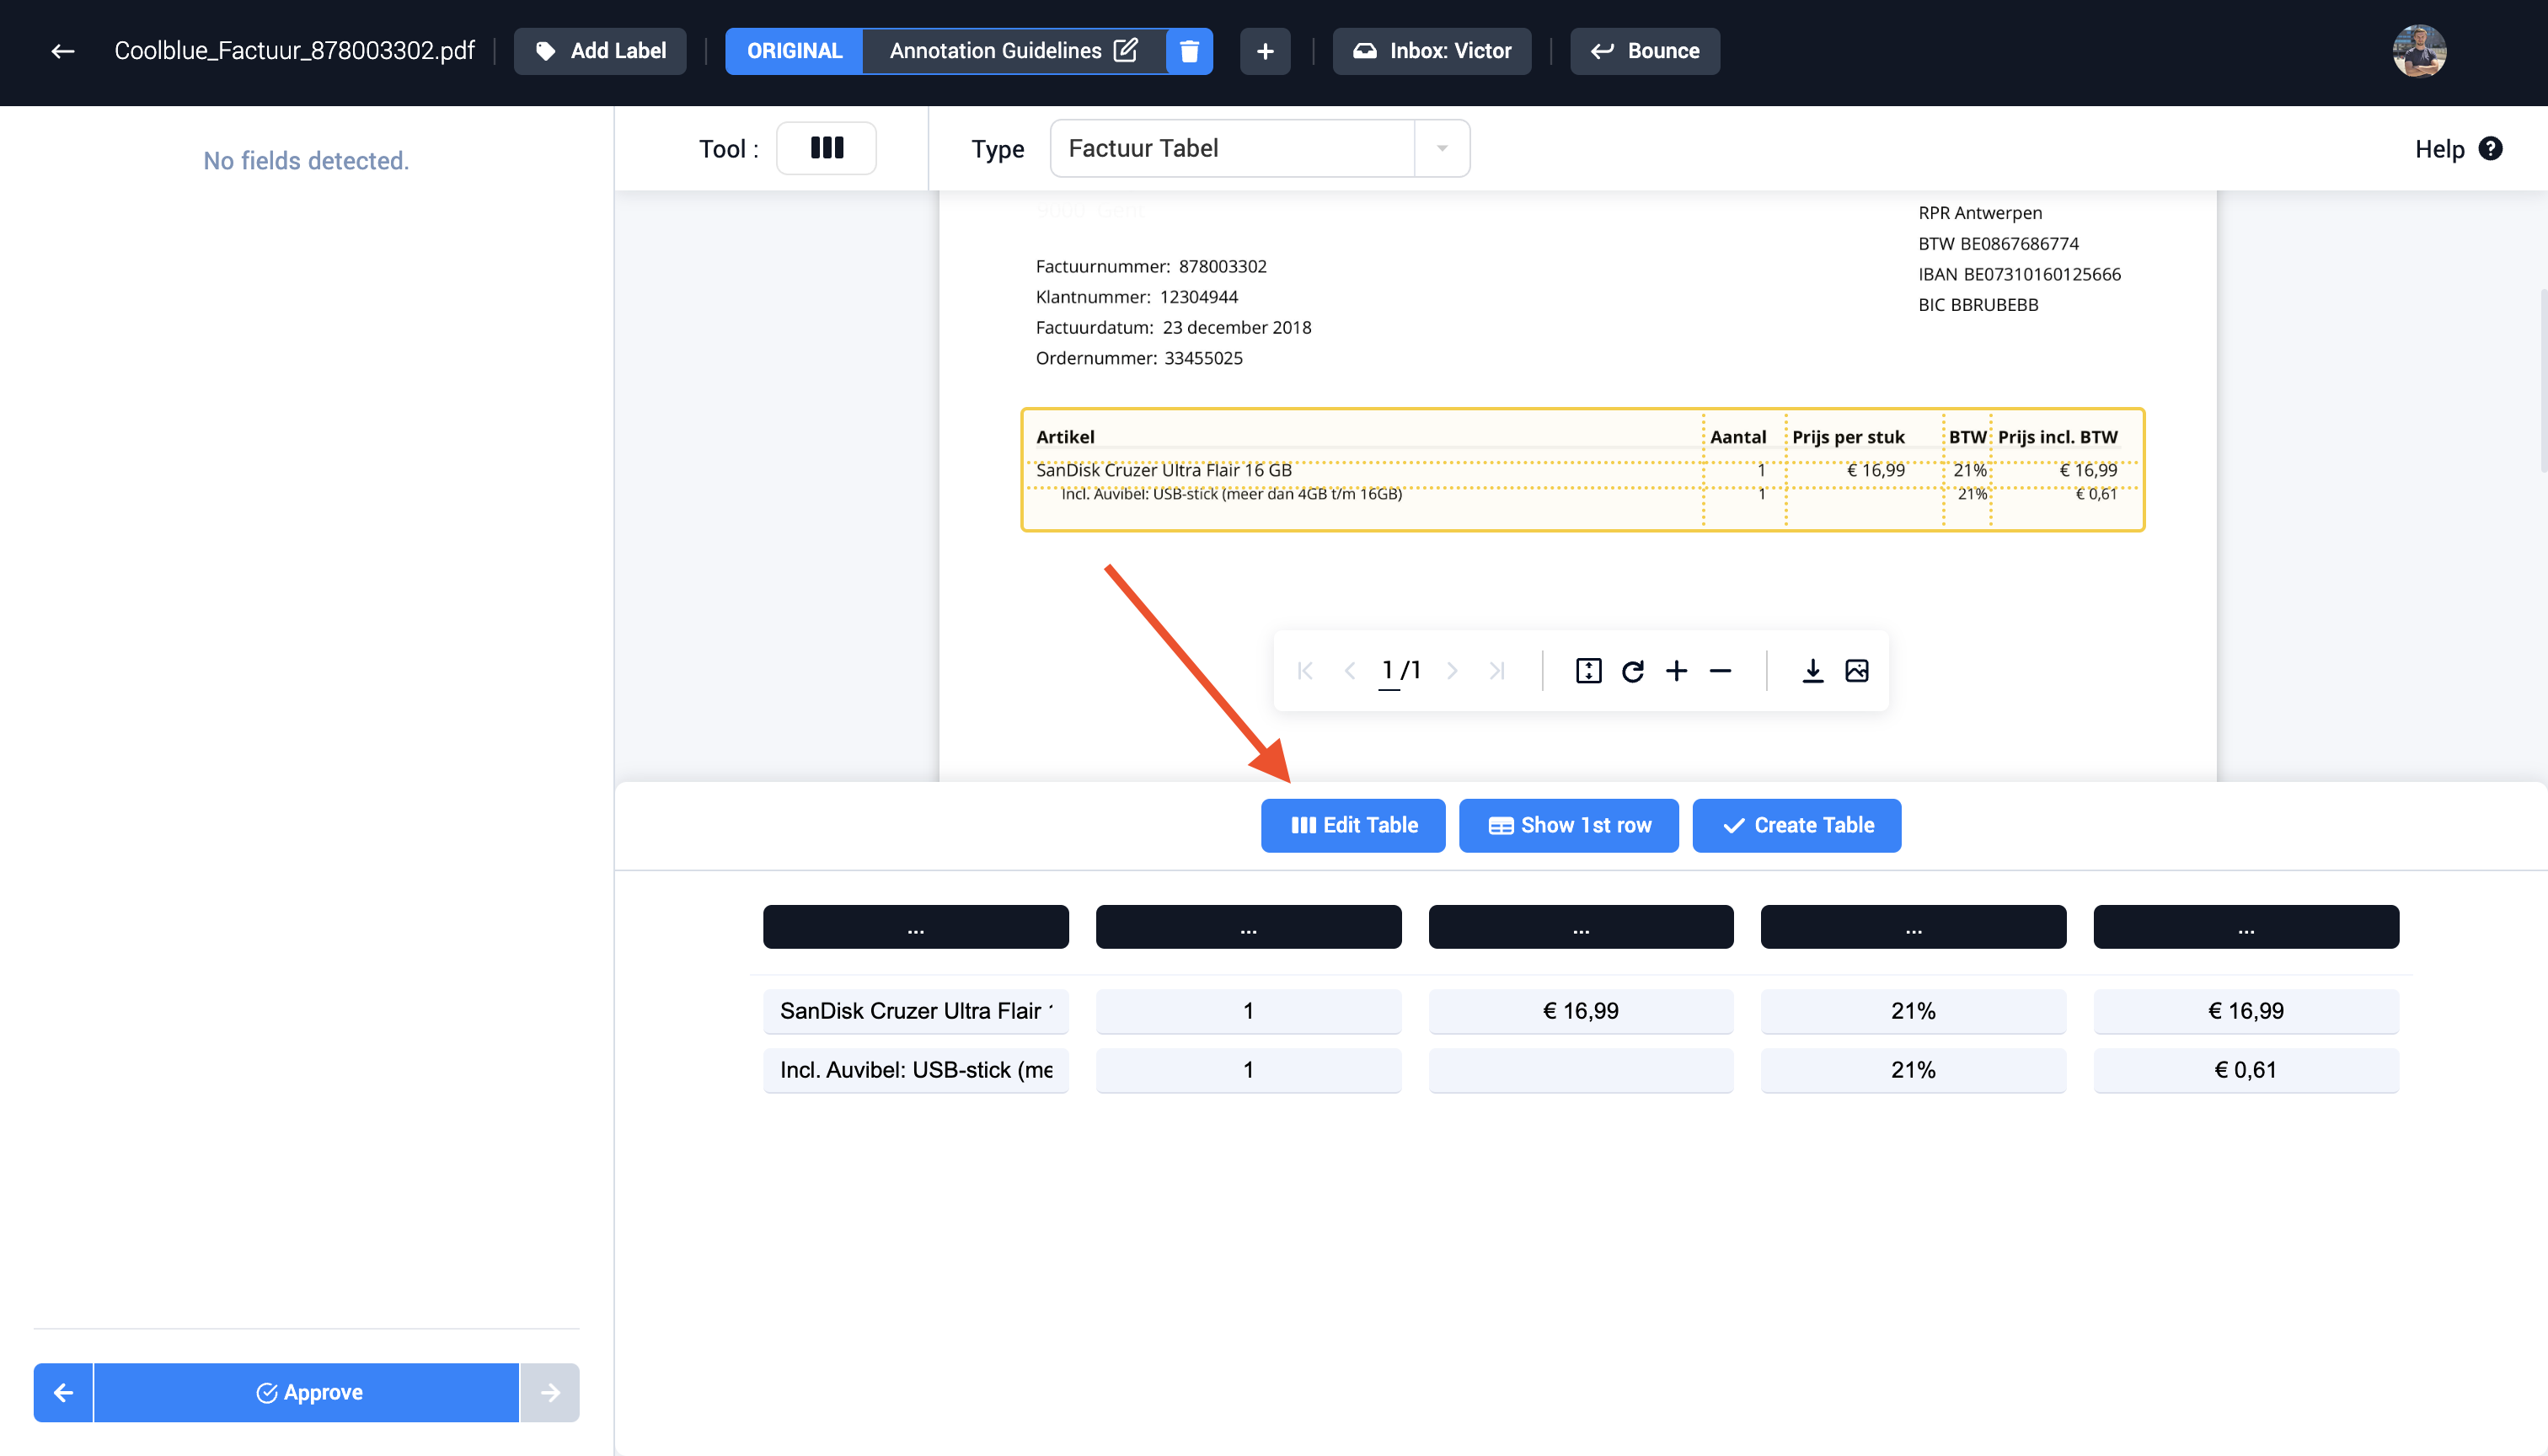Click the plus button in the top bar
The height and width of the screenshot is (1456, 2548).
click(x=1265, y=51)
